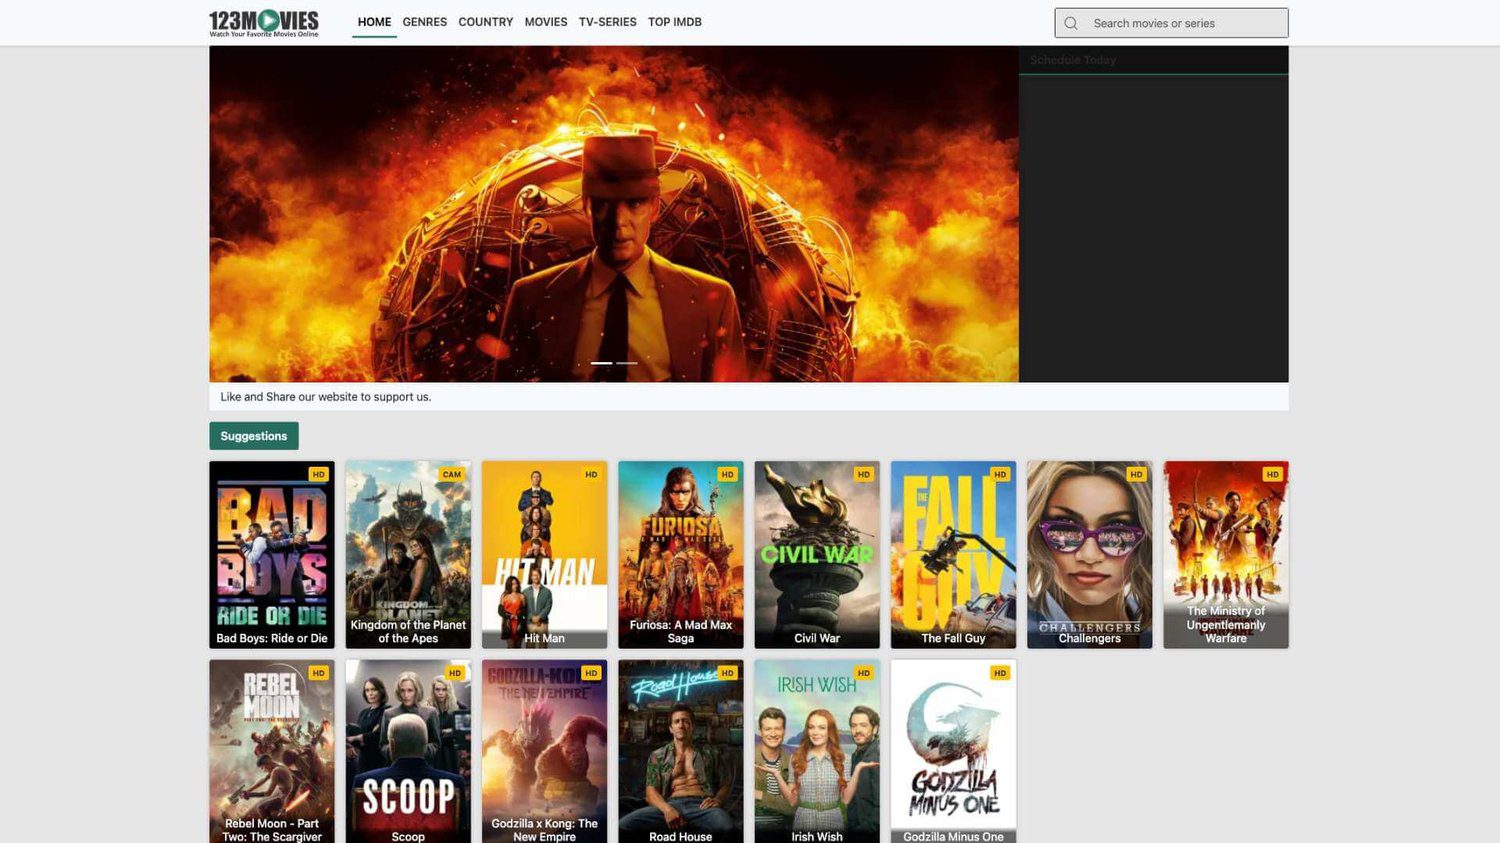
Task: Click the search magnifier icon
Action: tap(1071, 23)
